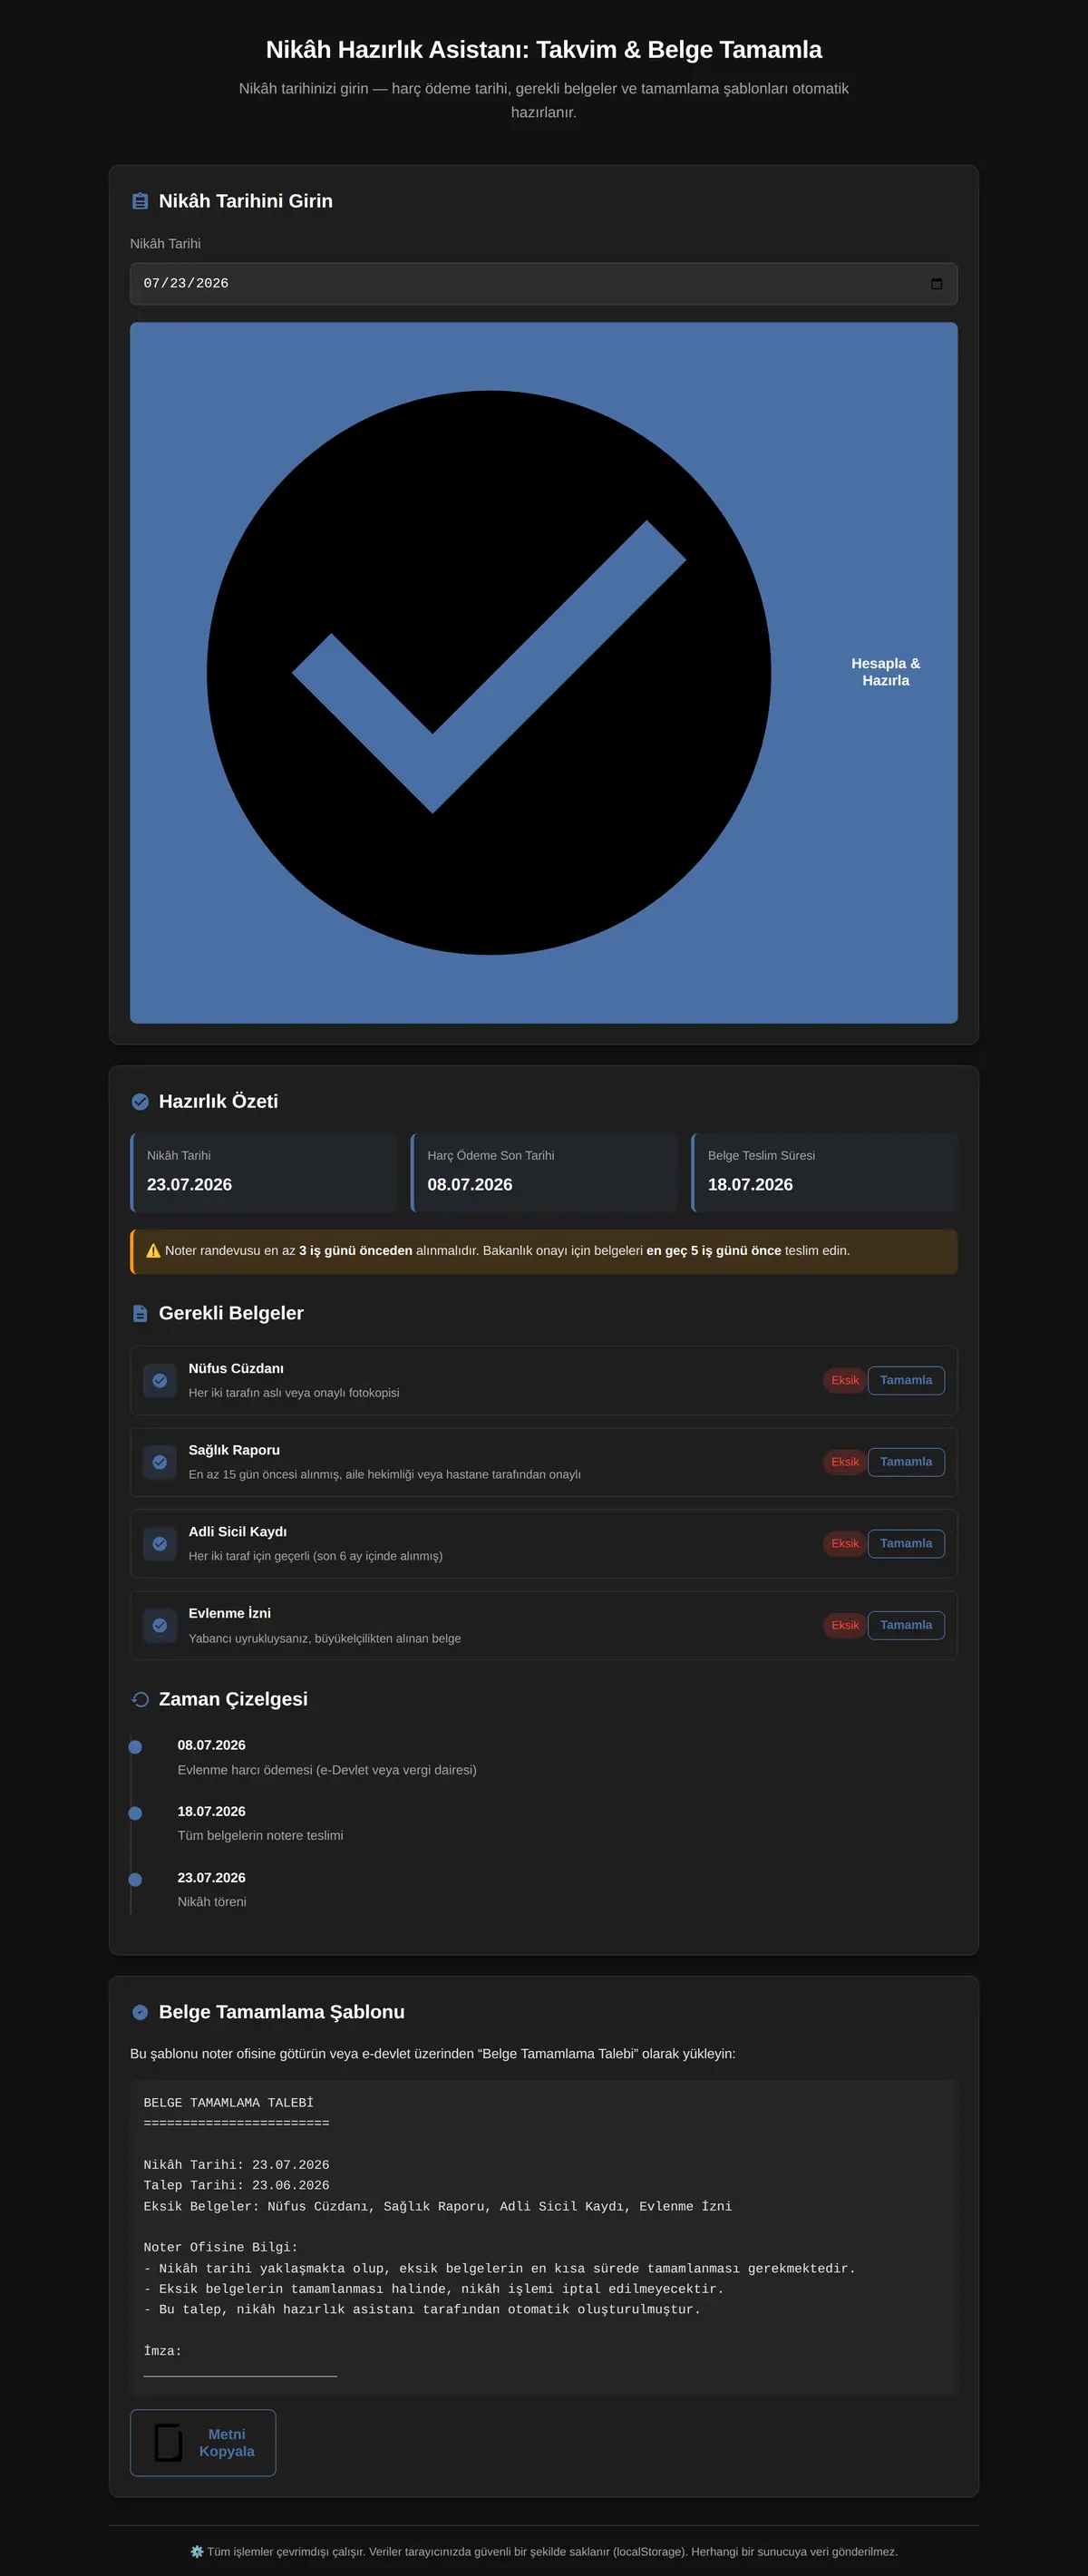The image size is (1088, 2576).
Task: Click the Noter Ofisine Bilgi: line
Action: pyautogui.click(x=221, y=2247)
